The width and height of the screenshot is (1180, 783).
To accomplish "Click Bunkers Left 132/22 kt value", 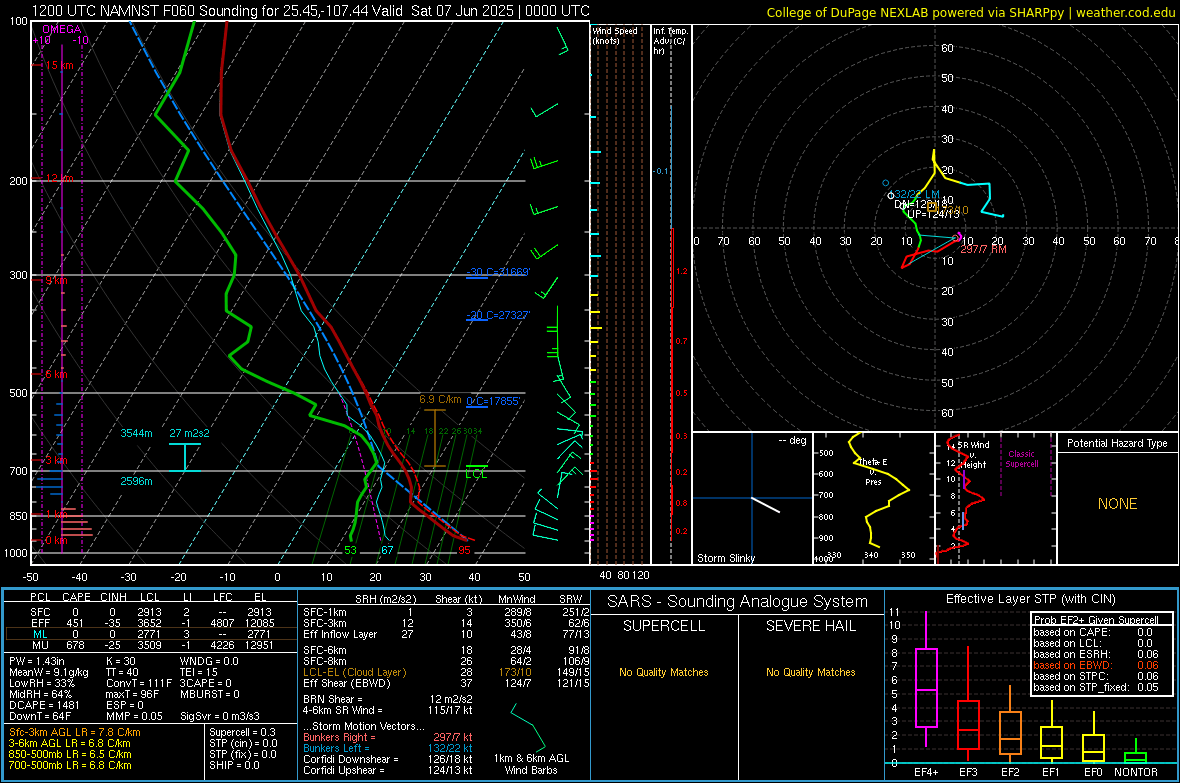I will 449,748.
